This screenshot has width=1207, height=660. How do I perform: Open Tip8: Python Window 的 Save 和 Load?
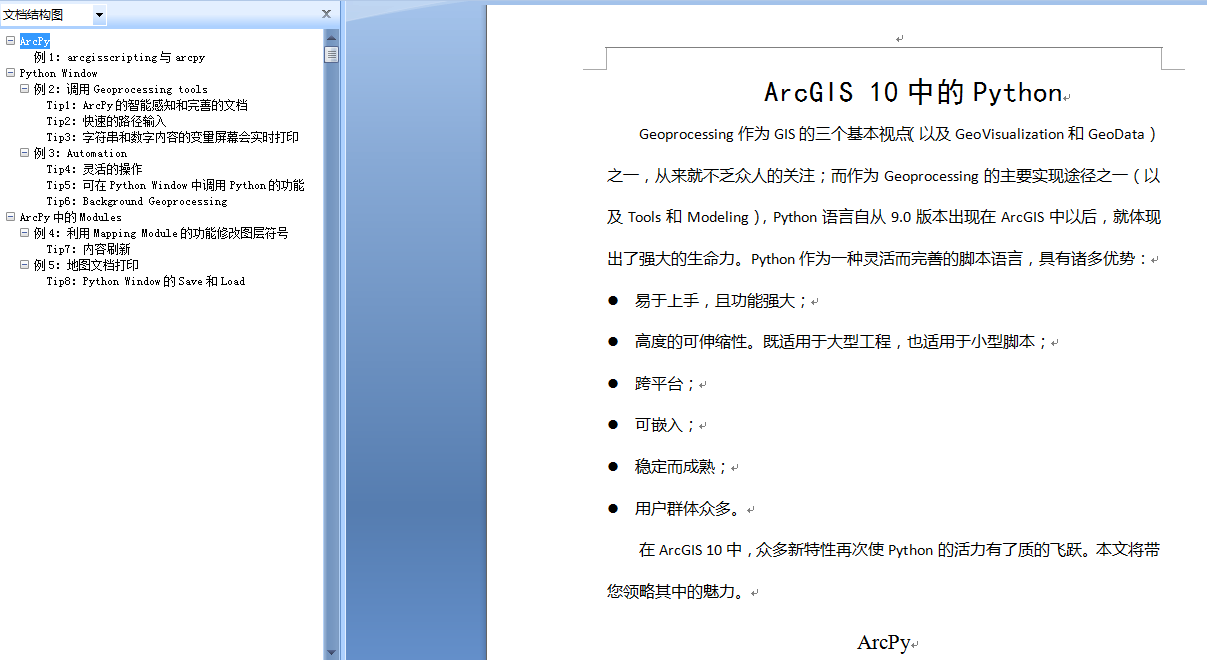(146, 281)
